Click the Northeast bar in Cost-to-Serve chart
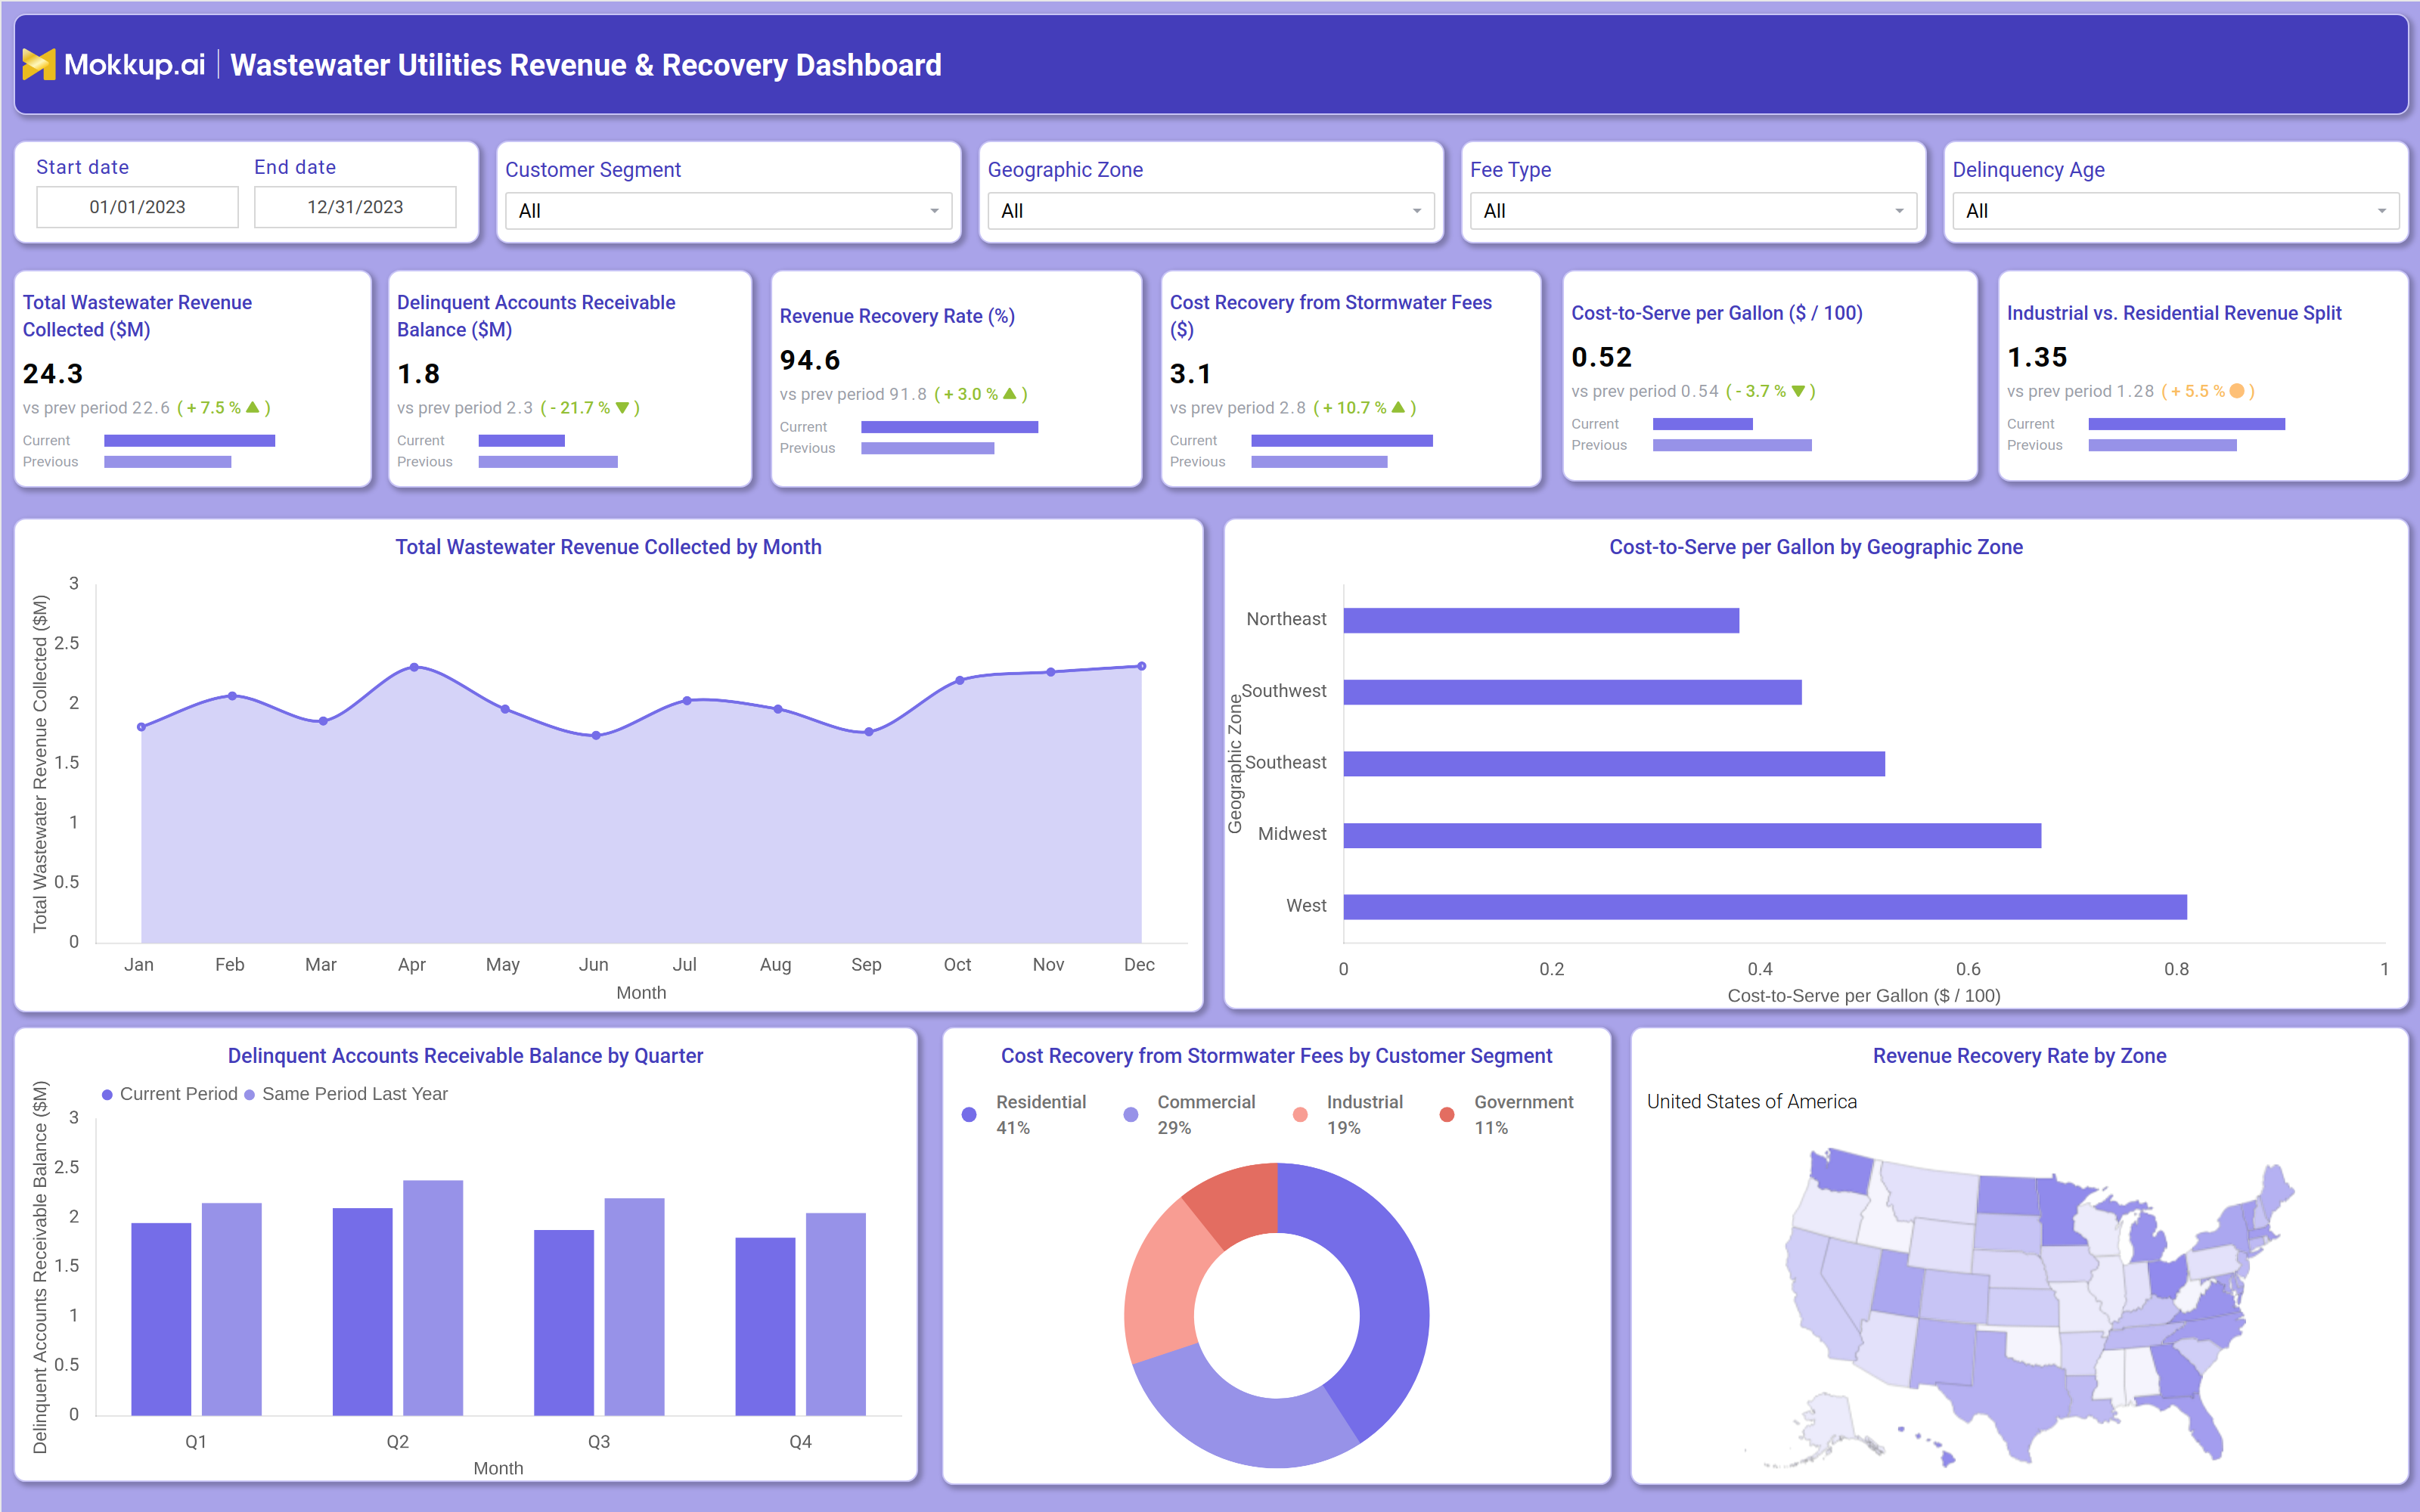Viewport: 2420px width, 1512px height. 1541,620
